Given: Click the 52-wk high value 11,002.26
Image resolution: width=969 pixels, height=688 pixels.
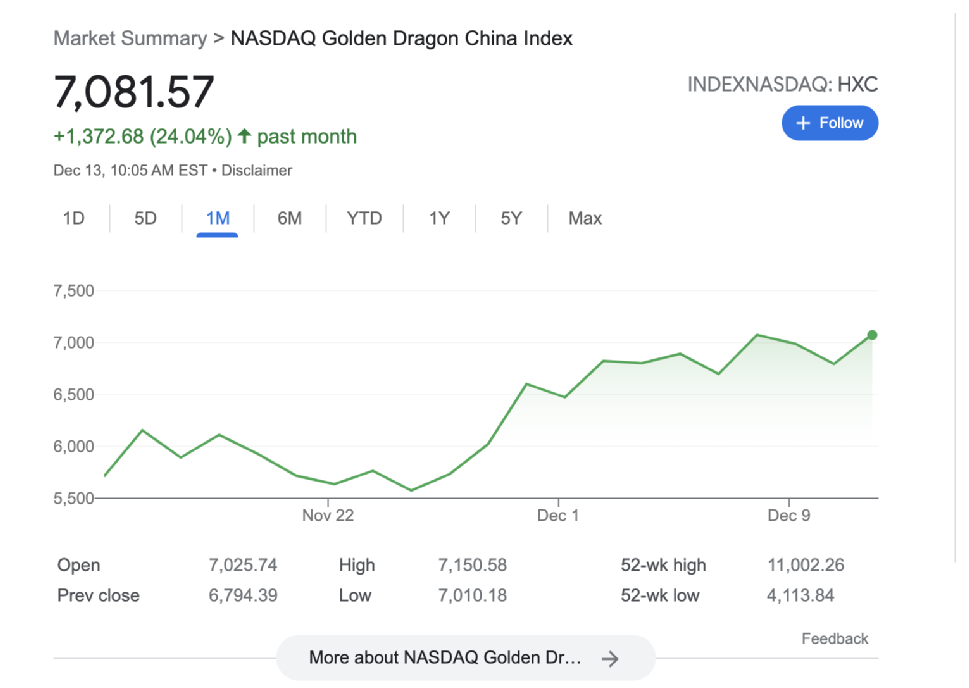Looking at the screenshot, I should point(806,565).
